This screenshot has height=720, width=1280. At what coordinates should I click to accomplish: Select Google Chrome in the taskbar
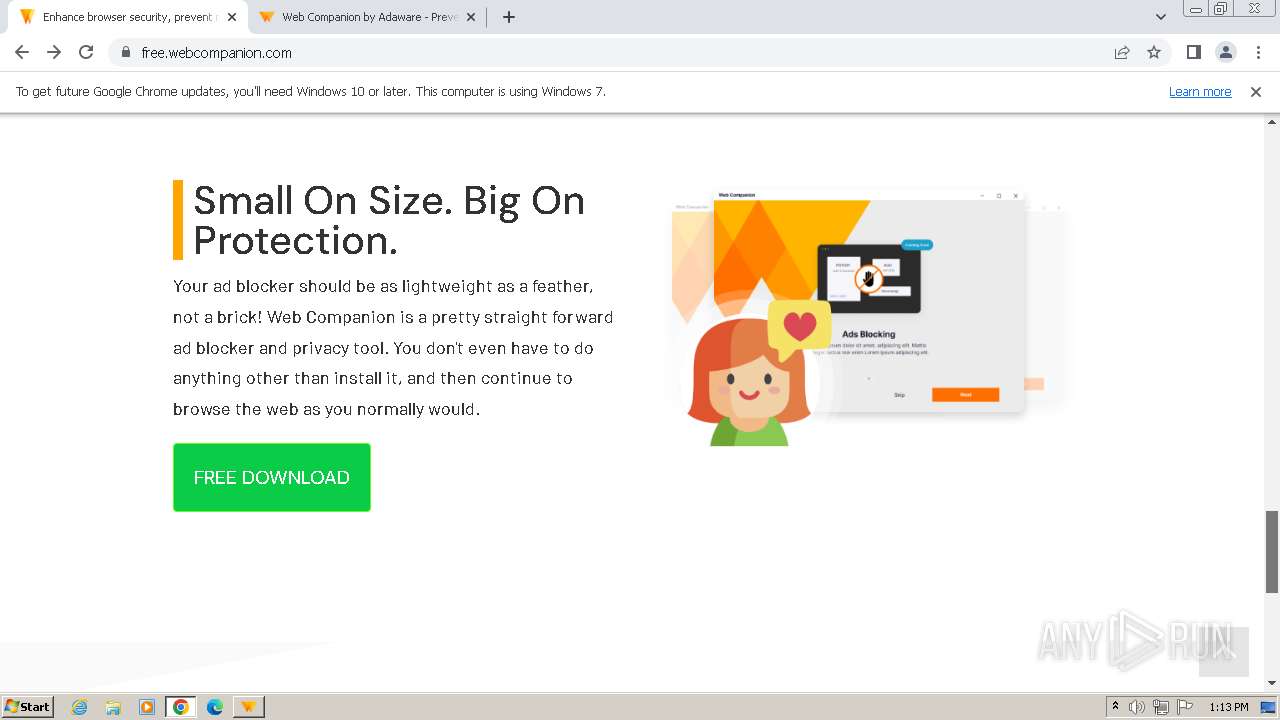coord(181,707)
